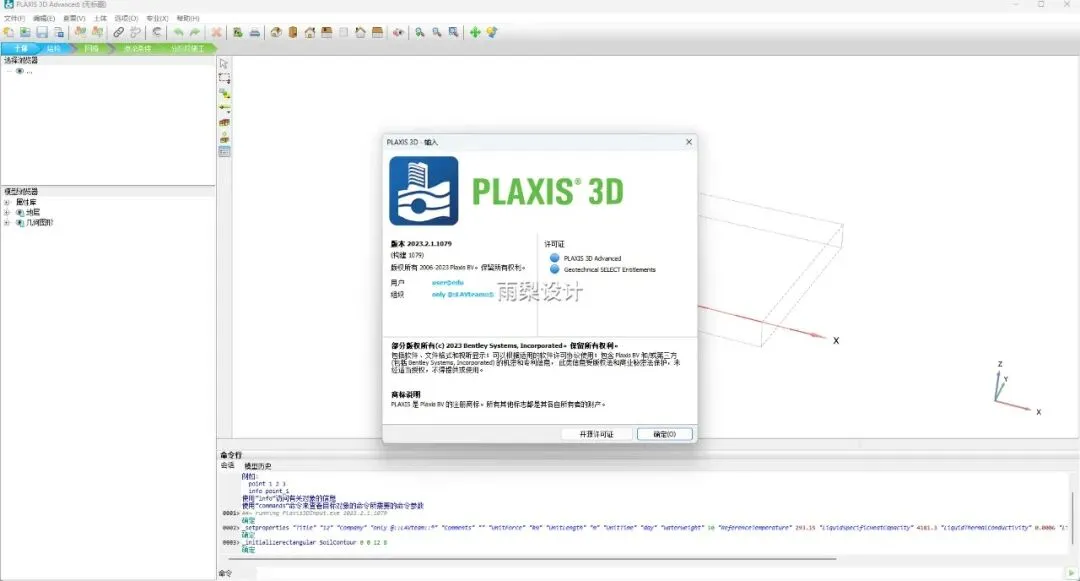Open the move/array tool dropdown arrow
The image size is (1080, 581).
229,111
